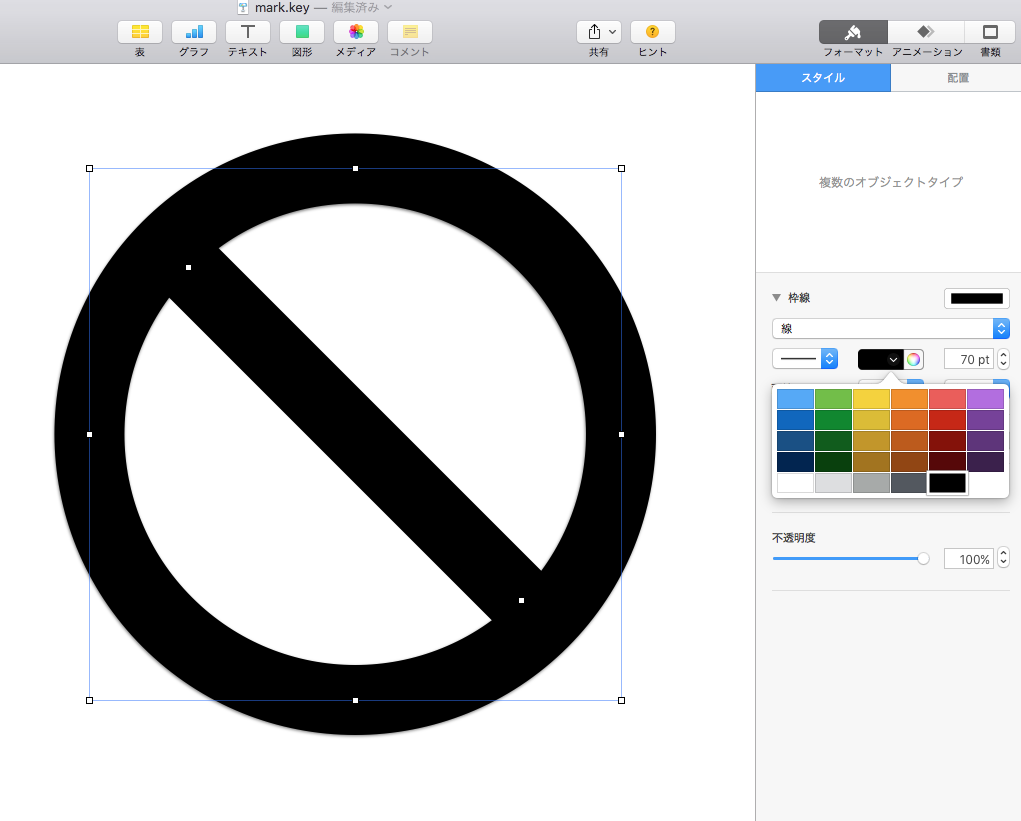Toggle the アニメーション inspector
The width and height of the screenshot is (1021, 821).
click(x=926, y=32)
